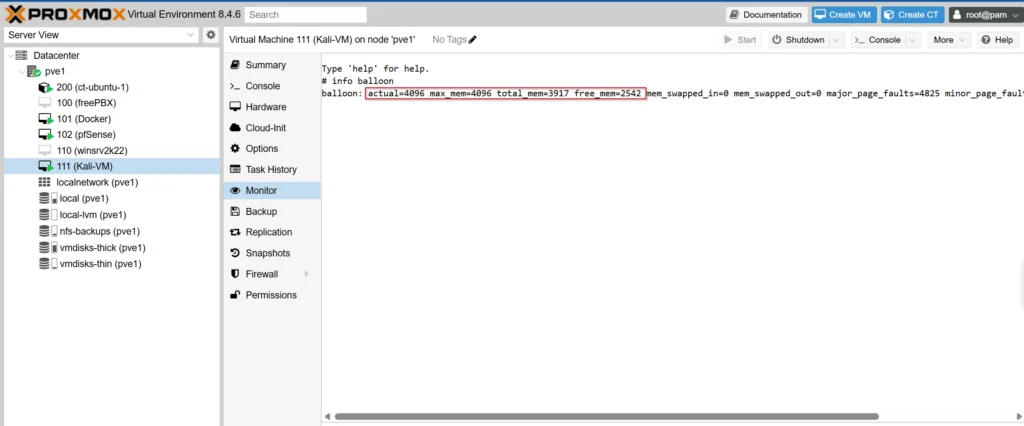Click 'Type help for help.' text
1024x426 pixels.
tap(376, 69)
